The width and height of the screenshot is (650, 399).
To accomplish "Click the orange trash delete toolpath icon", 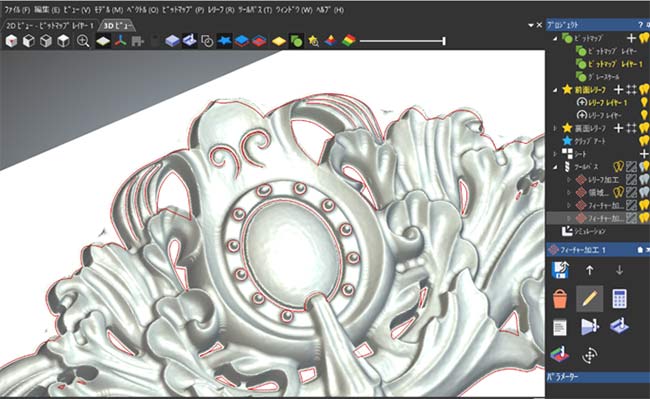I will (560, 298).
